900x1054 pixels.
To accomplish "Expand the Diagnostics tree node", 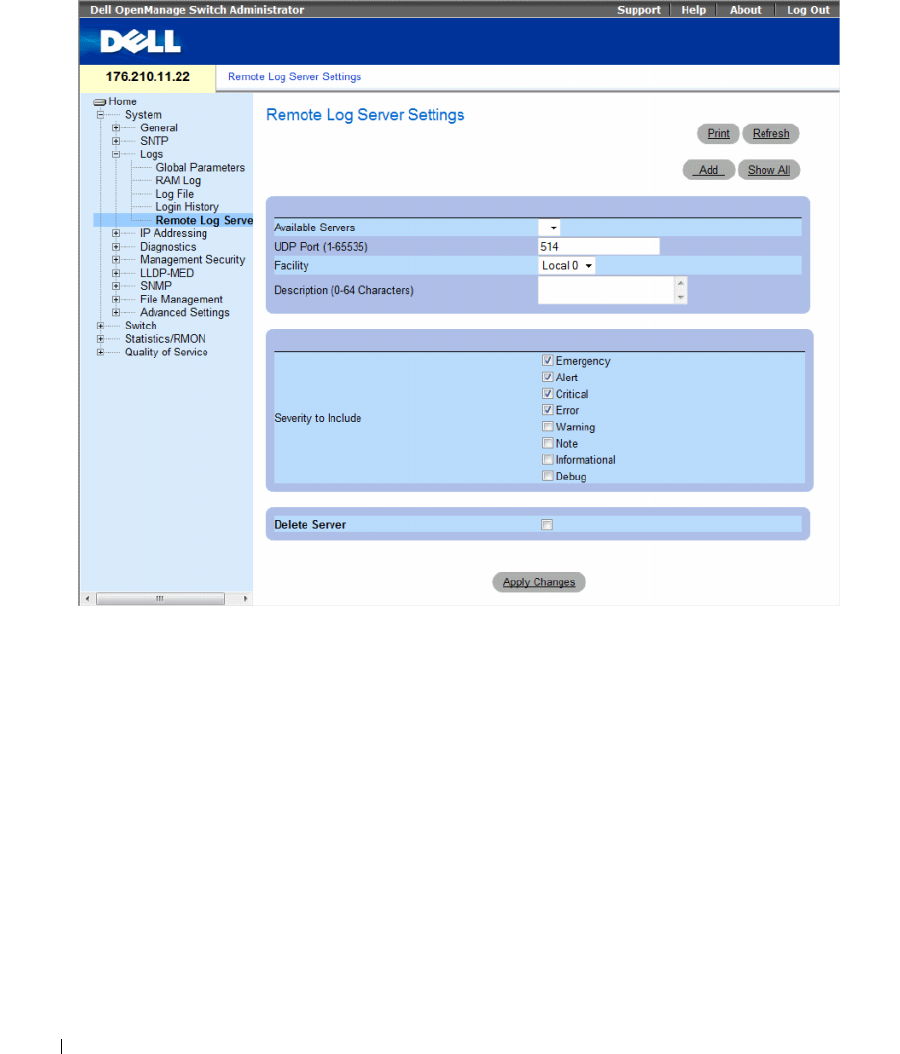I will click(116, 247).
